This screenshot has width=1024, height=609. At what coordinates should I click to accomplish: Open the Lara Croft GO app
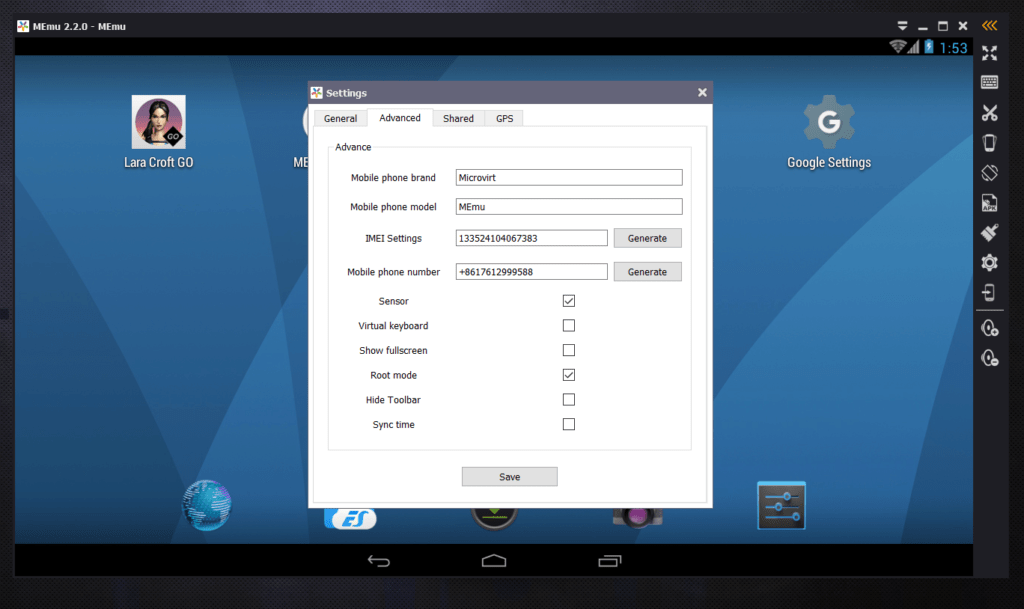(159, 132)
